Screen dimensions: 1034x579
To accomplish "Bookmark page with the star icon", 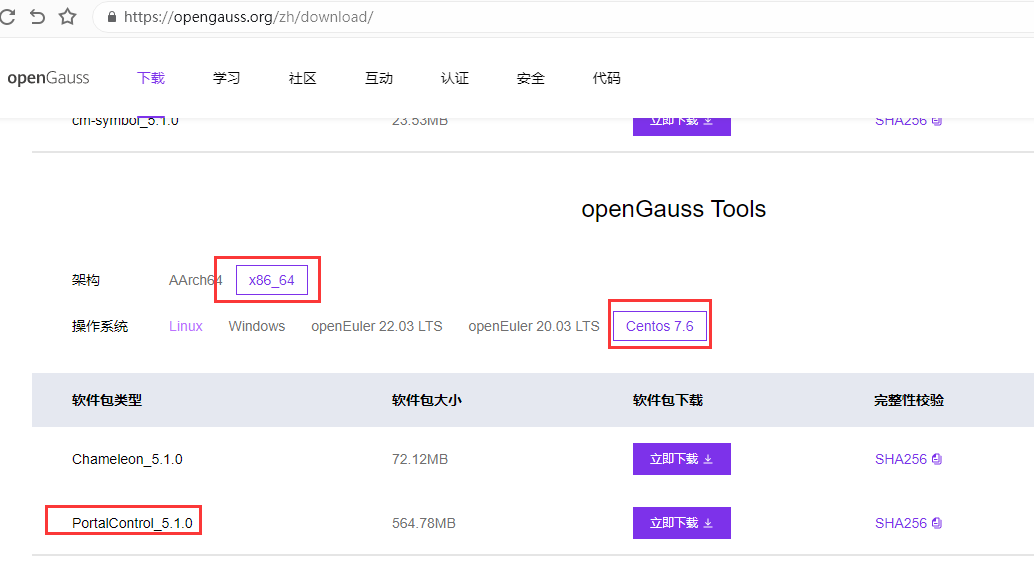I will click(67, 17).
